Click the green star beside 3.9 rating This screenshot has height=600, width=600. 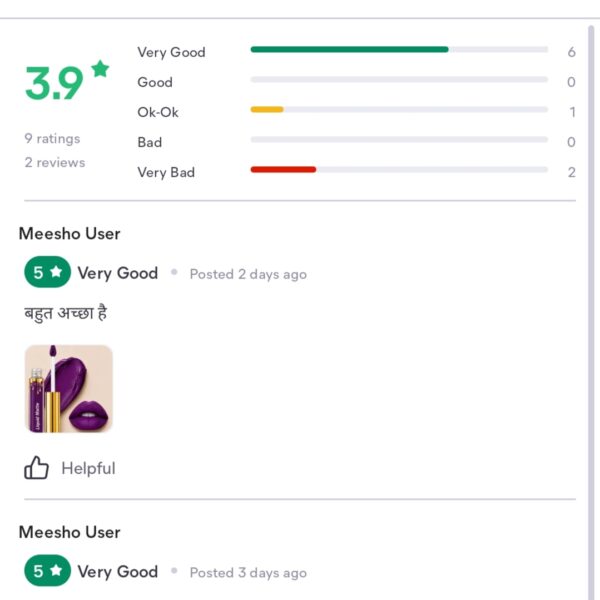(100, 69)
